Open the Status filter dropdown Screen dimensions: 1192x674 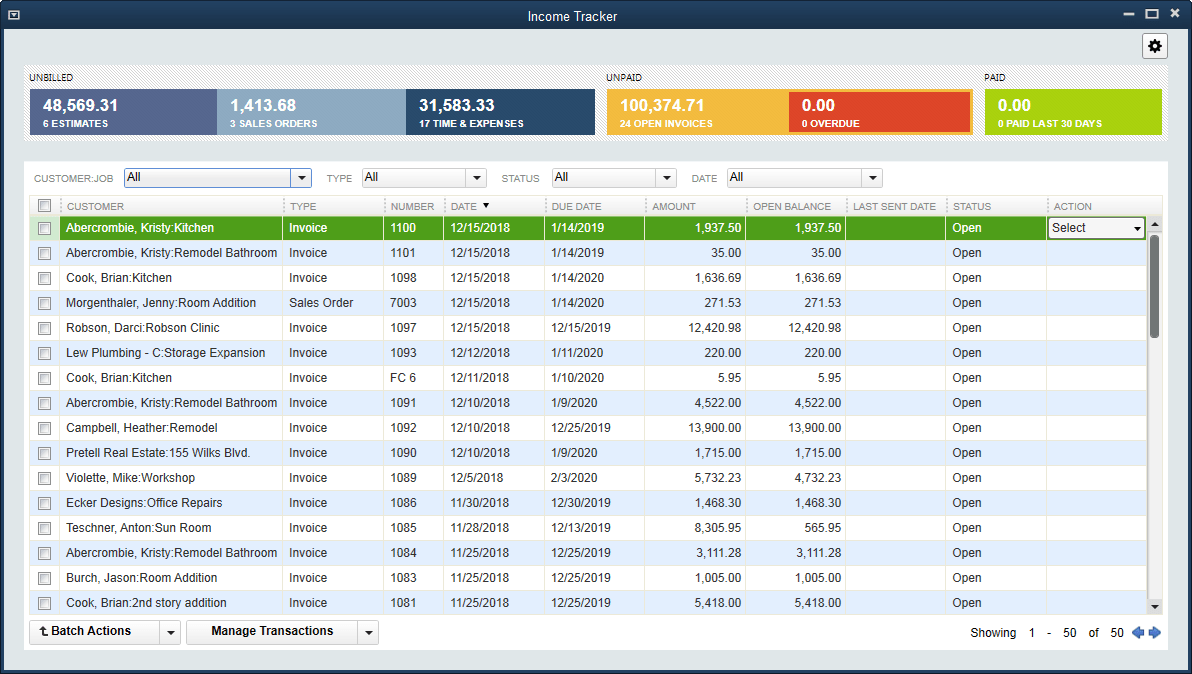point(665,177)
